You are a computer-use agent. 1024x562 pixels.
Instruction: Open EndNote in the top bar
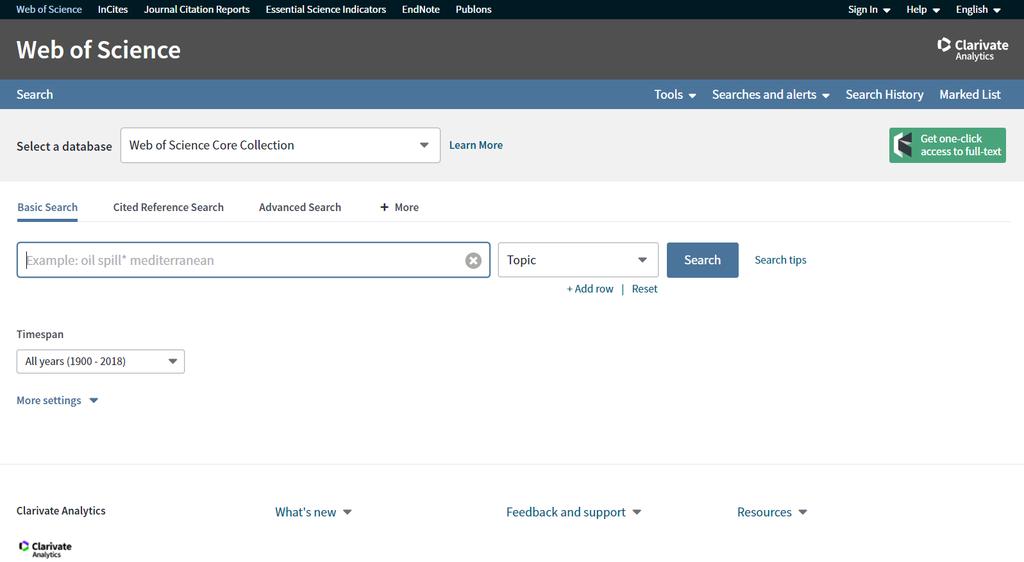(x=421, y=9)
